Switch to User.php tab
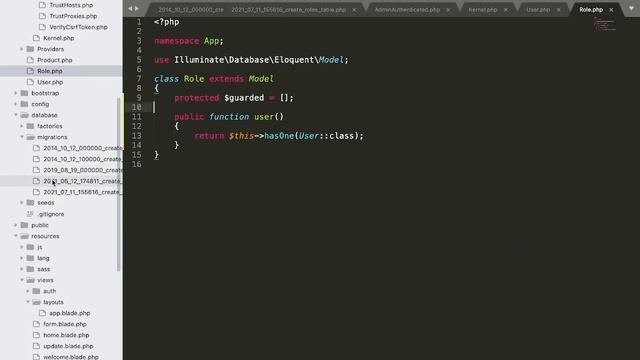 538,9
